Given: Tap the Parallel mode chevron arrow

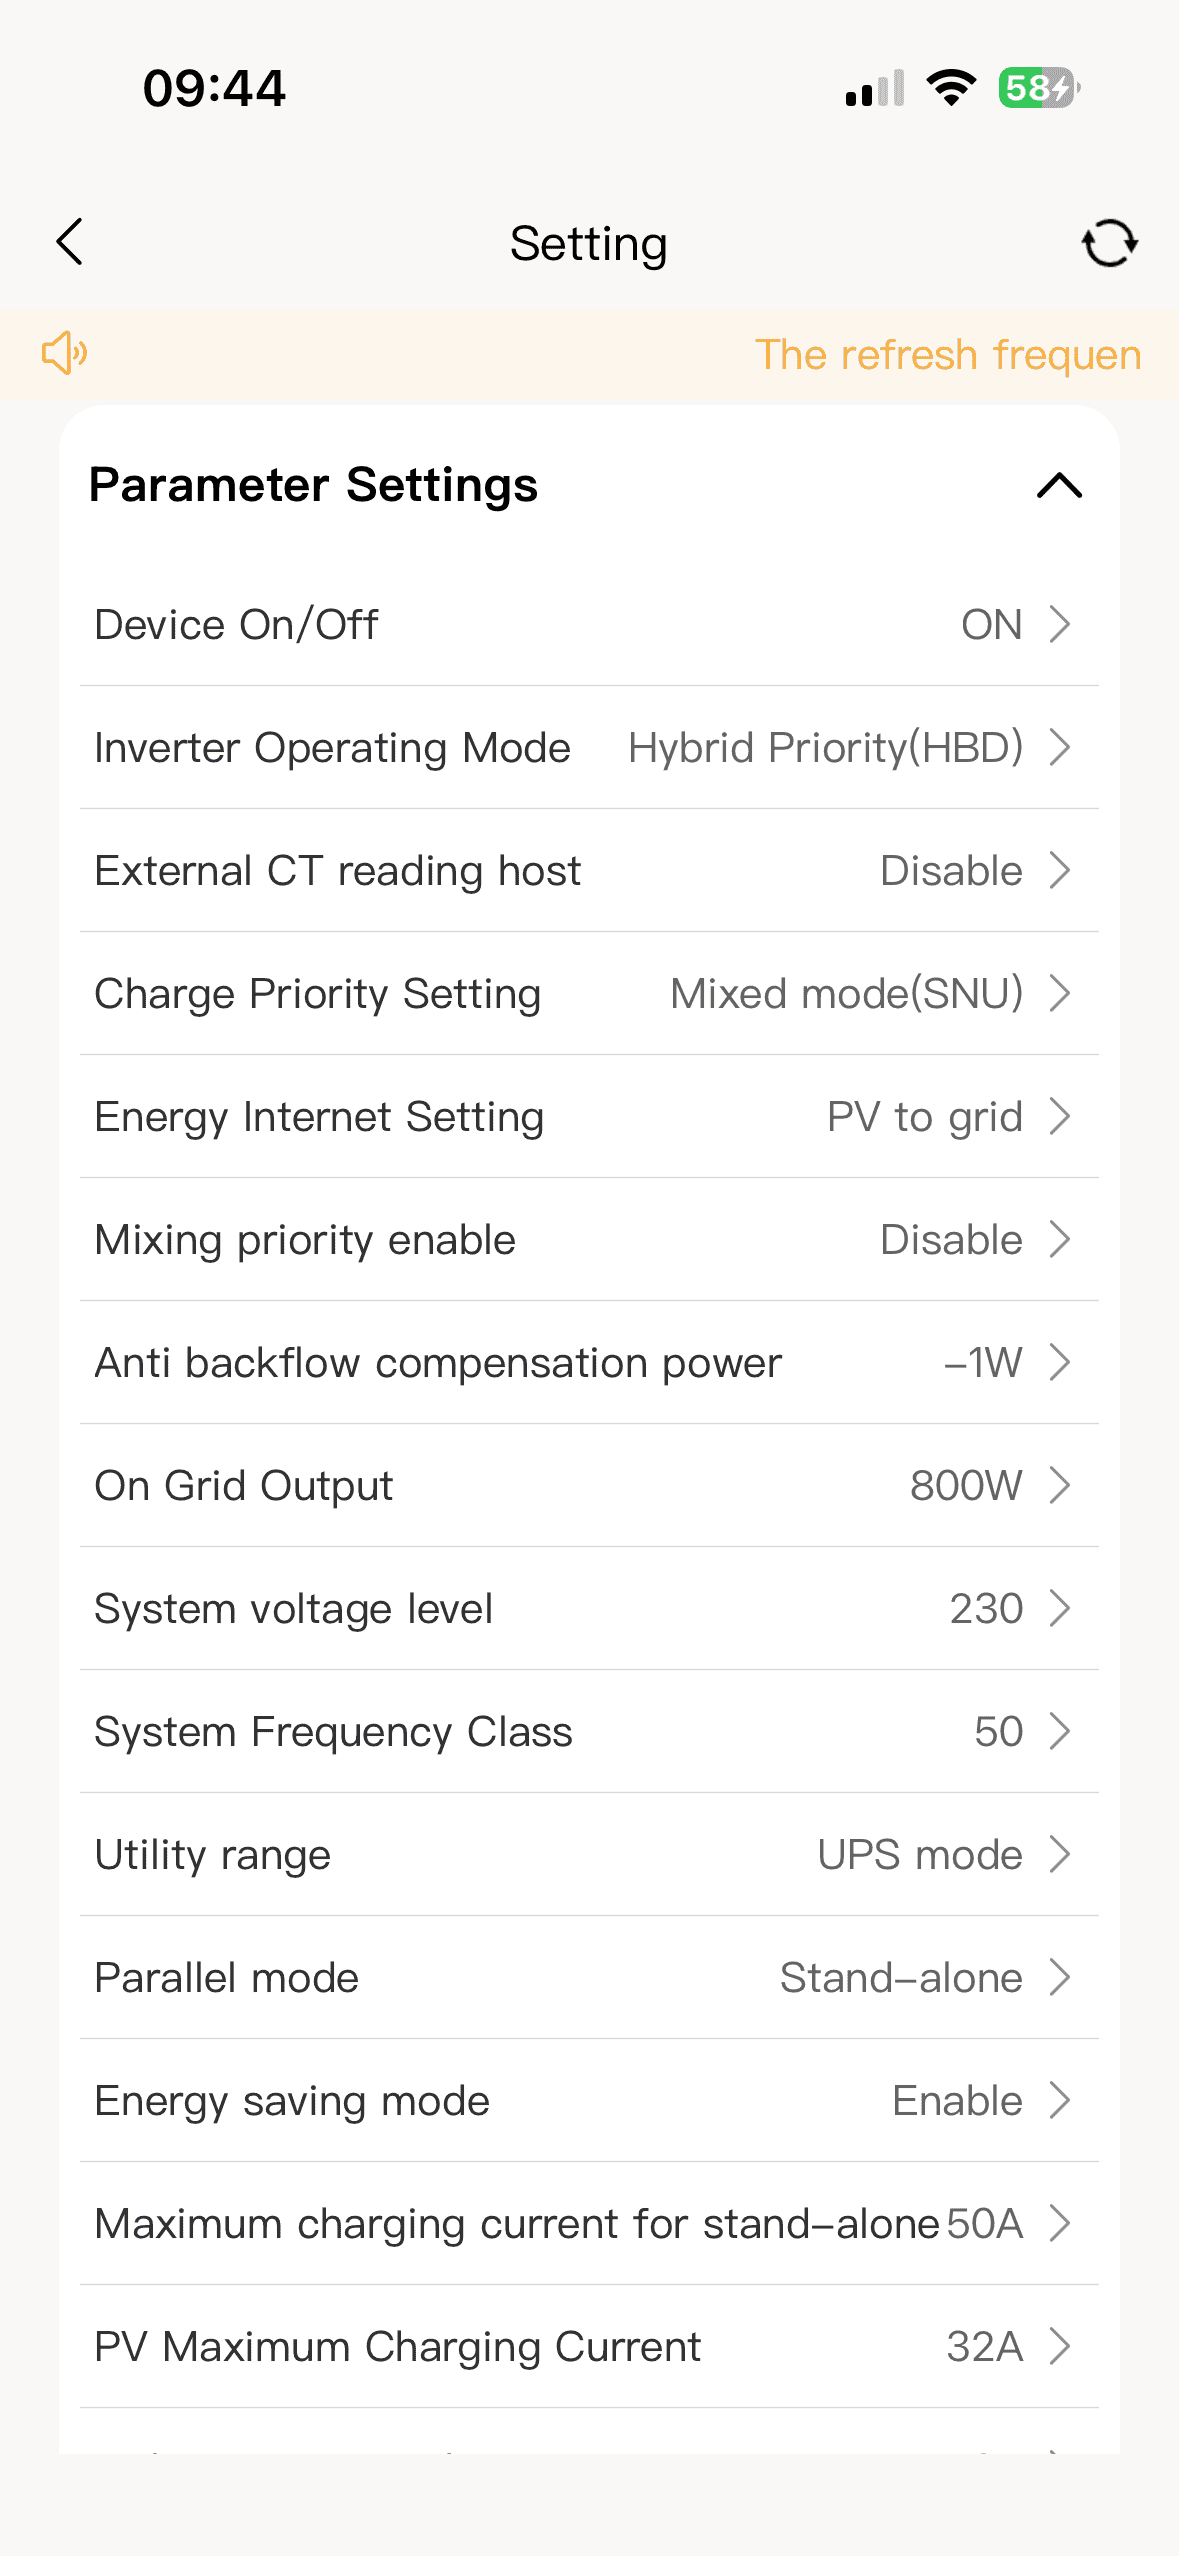Looking at the screenshot, I should pos(1060,1977).
